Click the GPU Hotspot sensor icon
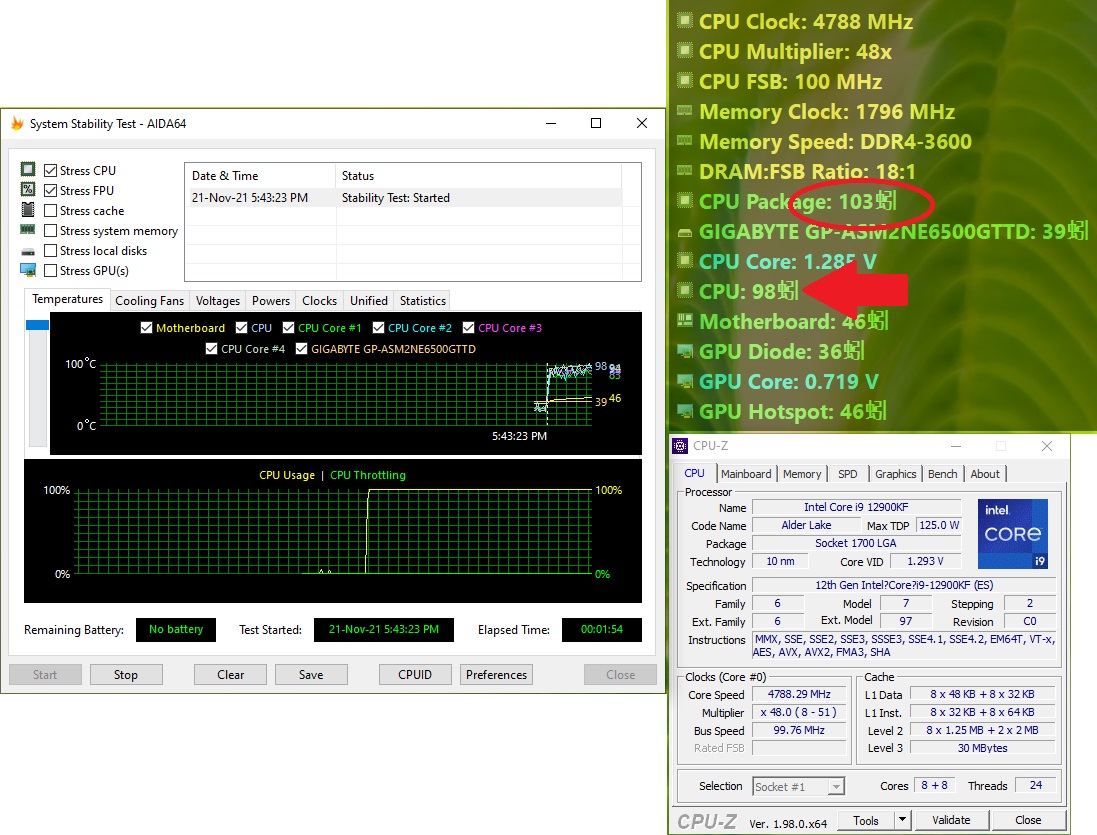Screen dimensions: 1097x835 (684, 411)
